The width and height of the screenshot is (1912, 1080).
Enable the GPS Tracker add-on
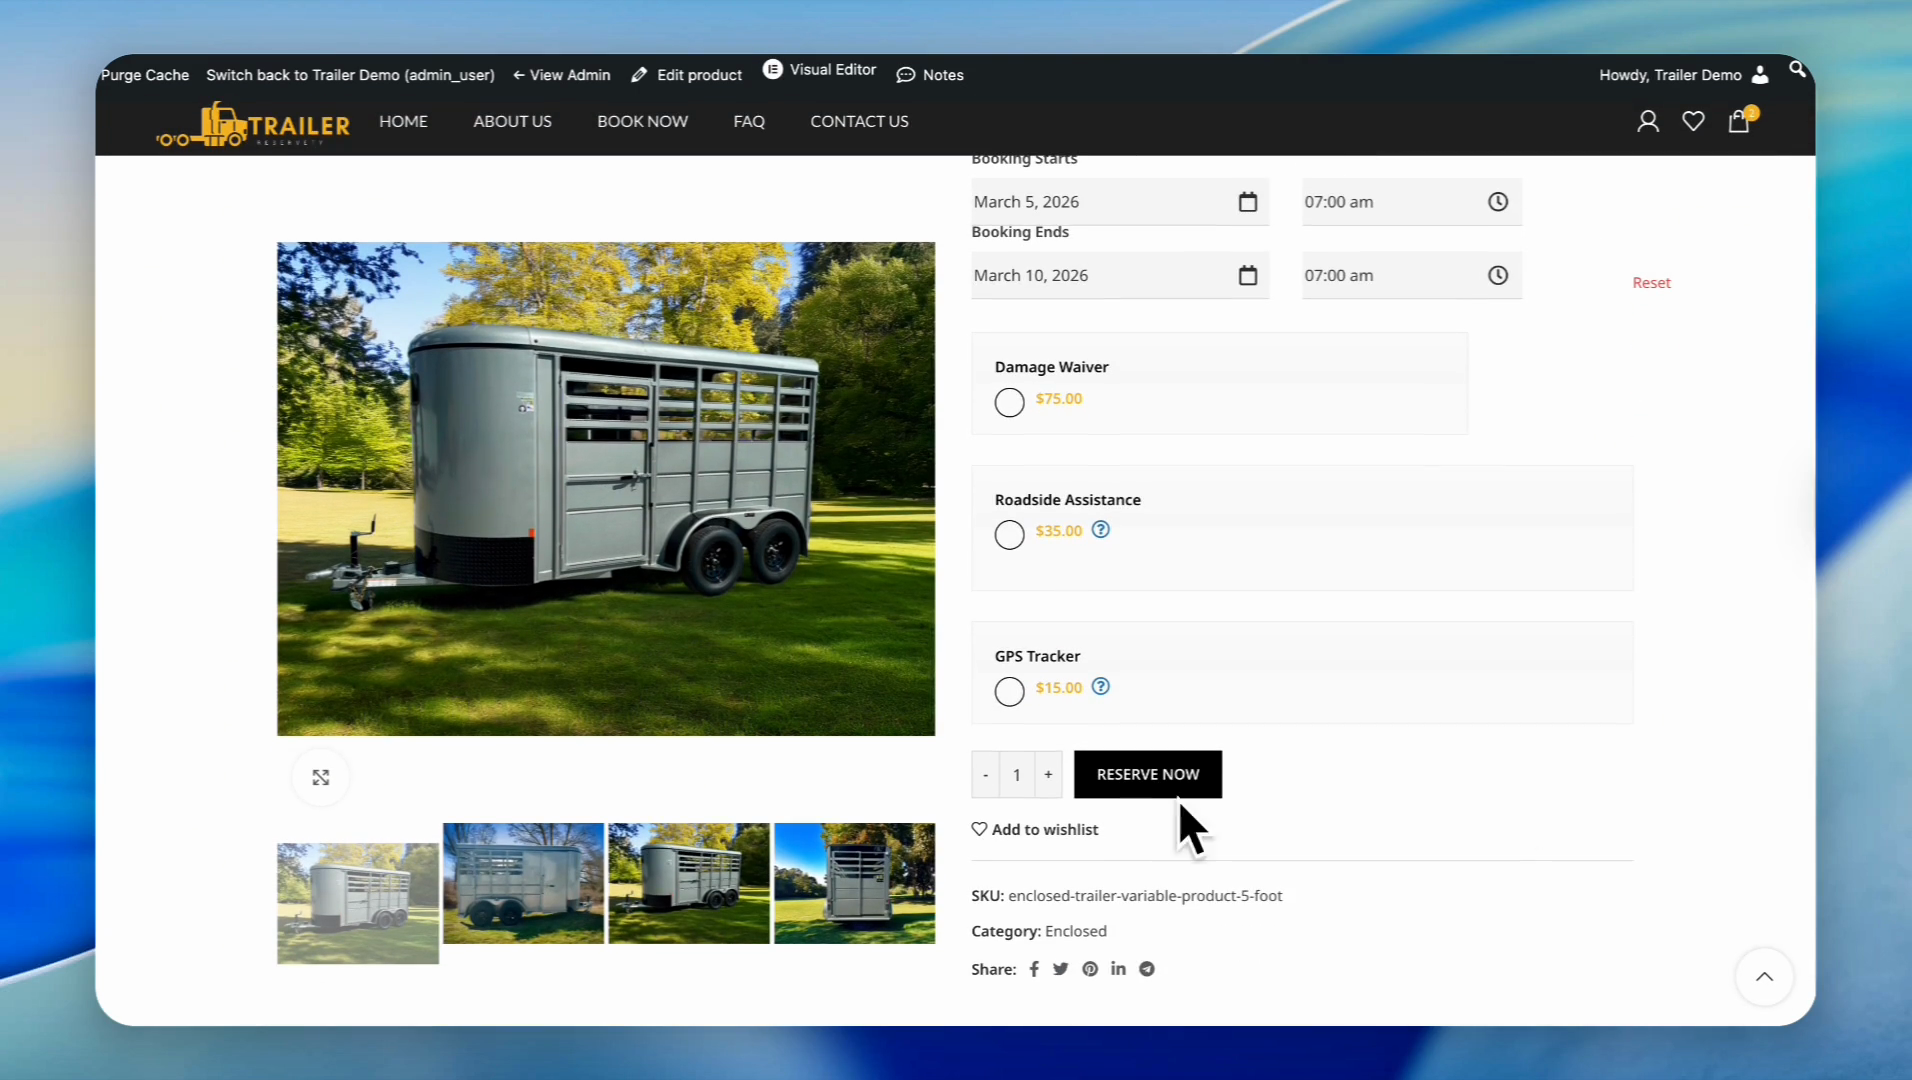pyautogui.click(x=1009, y=691)
